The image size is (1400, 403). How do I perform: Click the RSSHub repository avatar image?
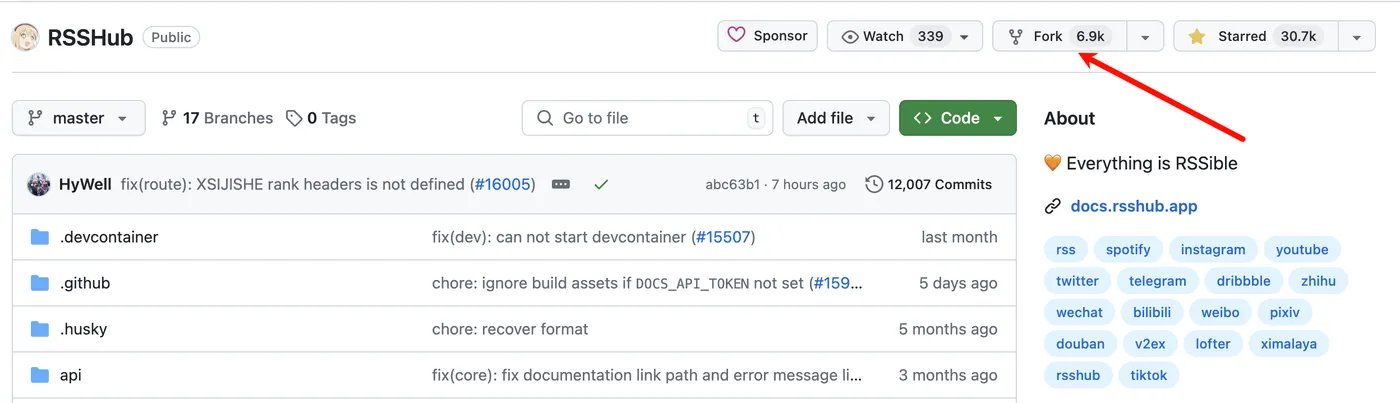(26, 37)
